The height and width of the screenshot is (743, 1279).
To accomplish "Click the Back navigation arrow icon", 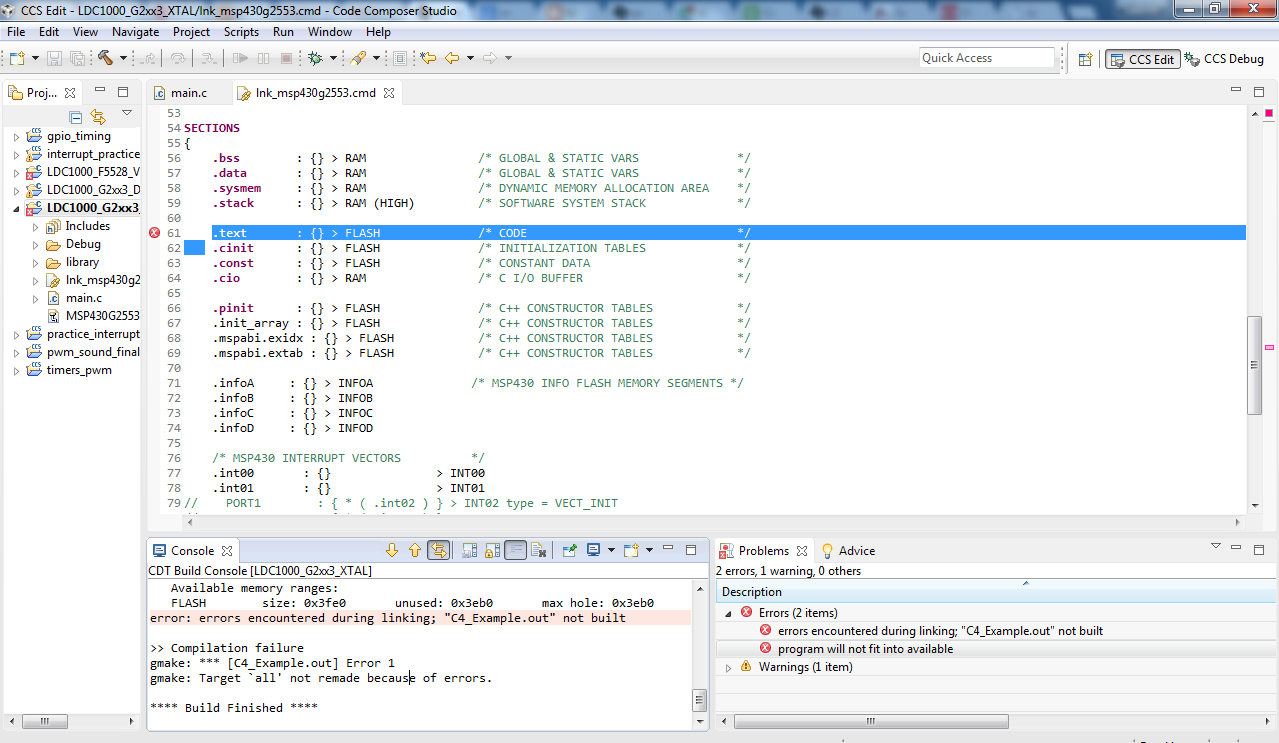I will 452,58.
